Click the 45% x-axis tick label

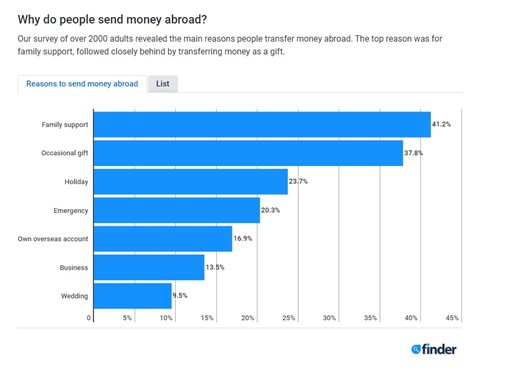452,318
